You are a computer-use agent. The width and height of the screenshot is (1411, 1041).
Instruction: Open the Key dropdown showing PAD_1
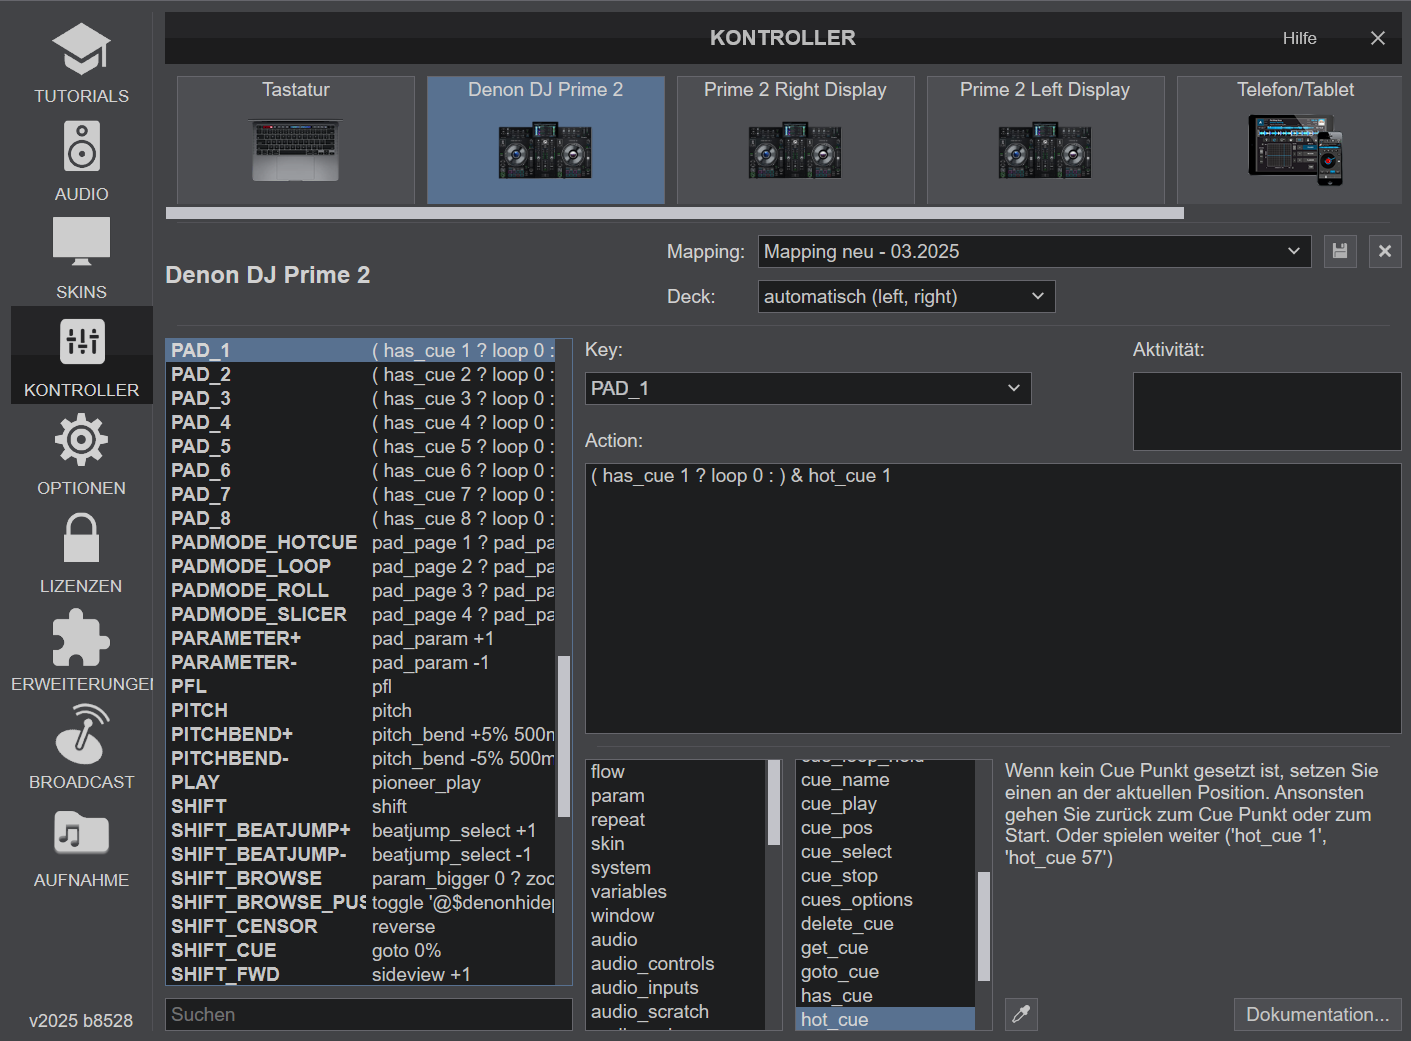808,388
